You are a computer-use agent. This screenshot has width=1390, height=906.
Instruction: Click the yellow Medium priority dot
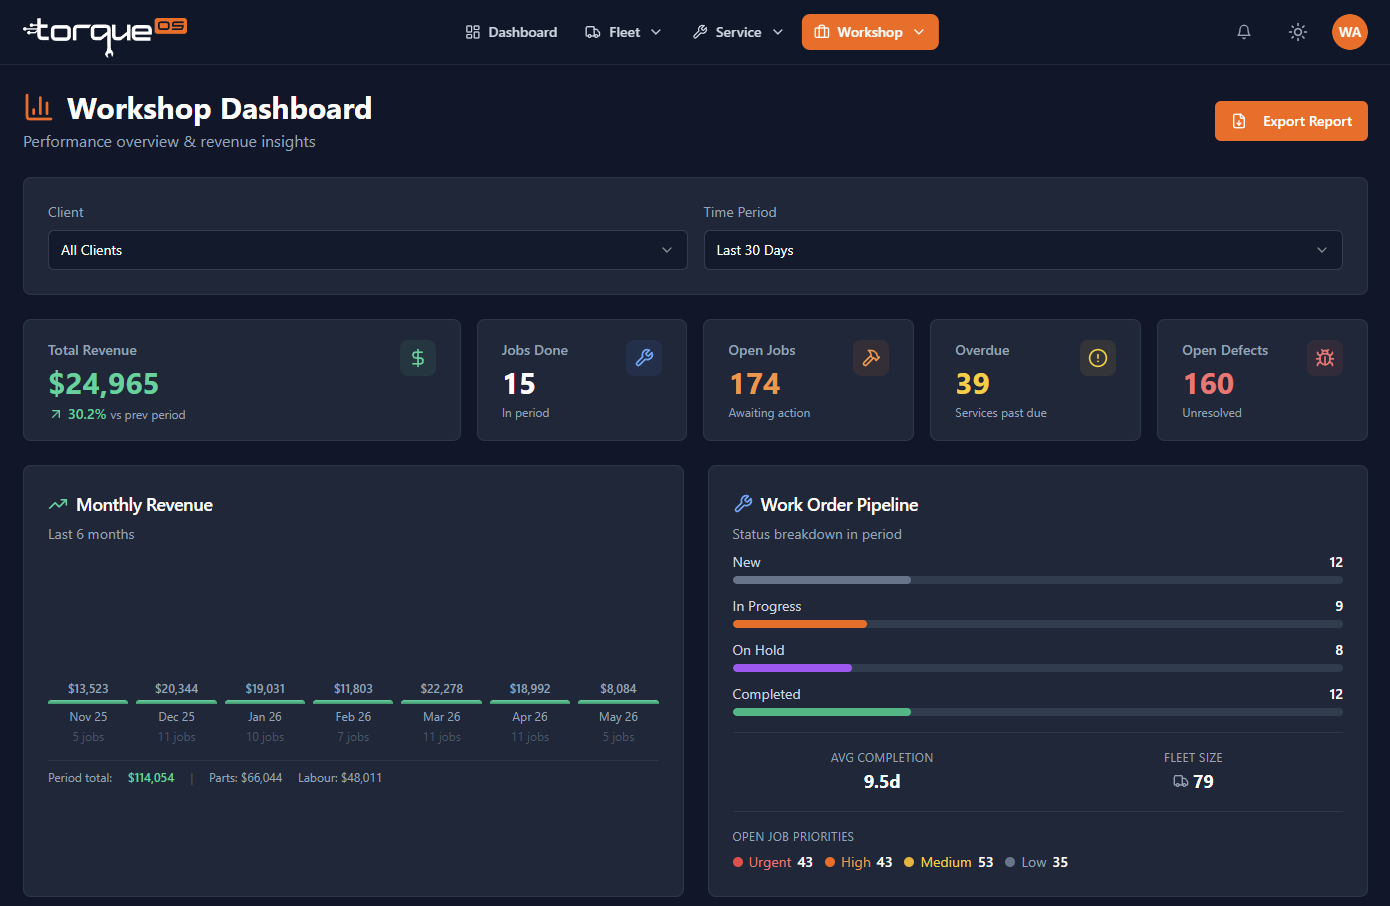pyautogui.click(x=909, y=862)
